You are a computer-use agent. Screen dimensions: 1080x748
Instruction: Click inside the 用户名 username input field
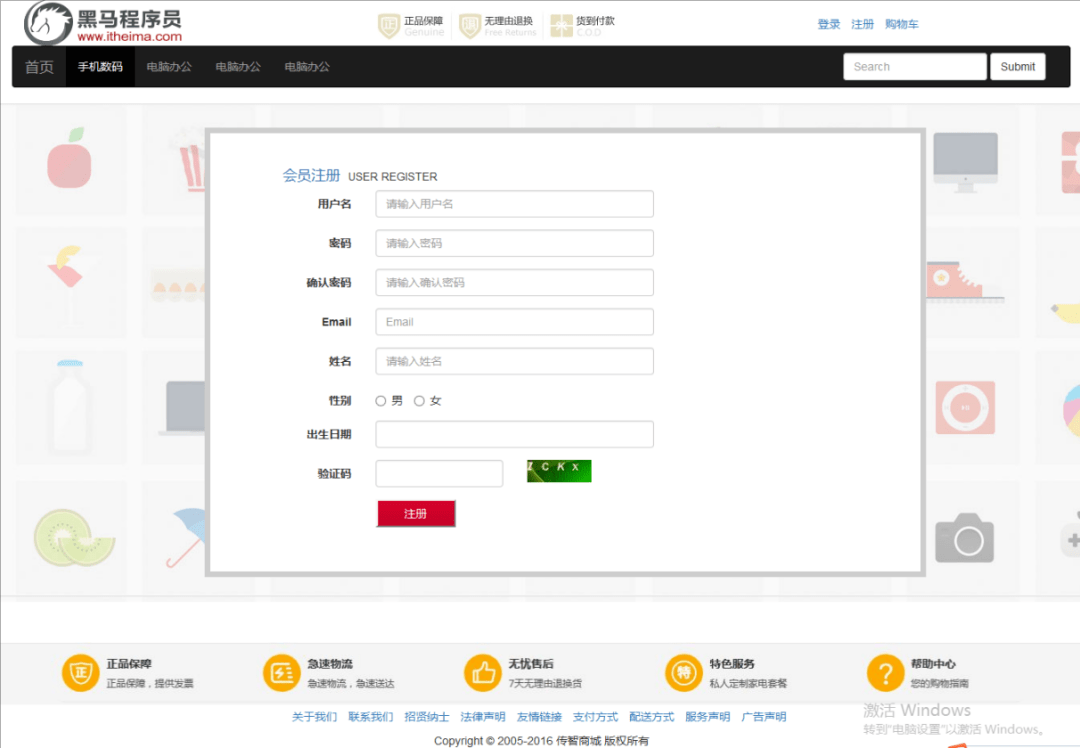[514, 203]
